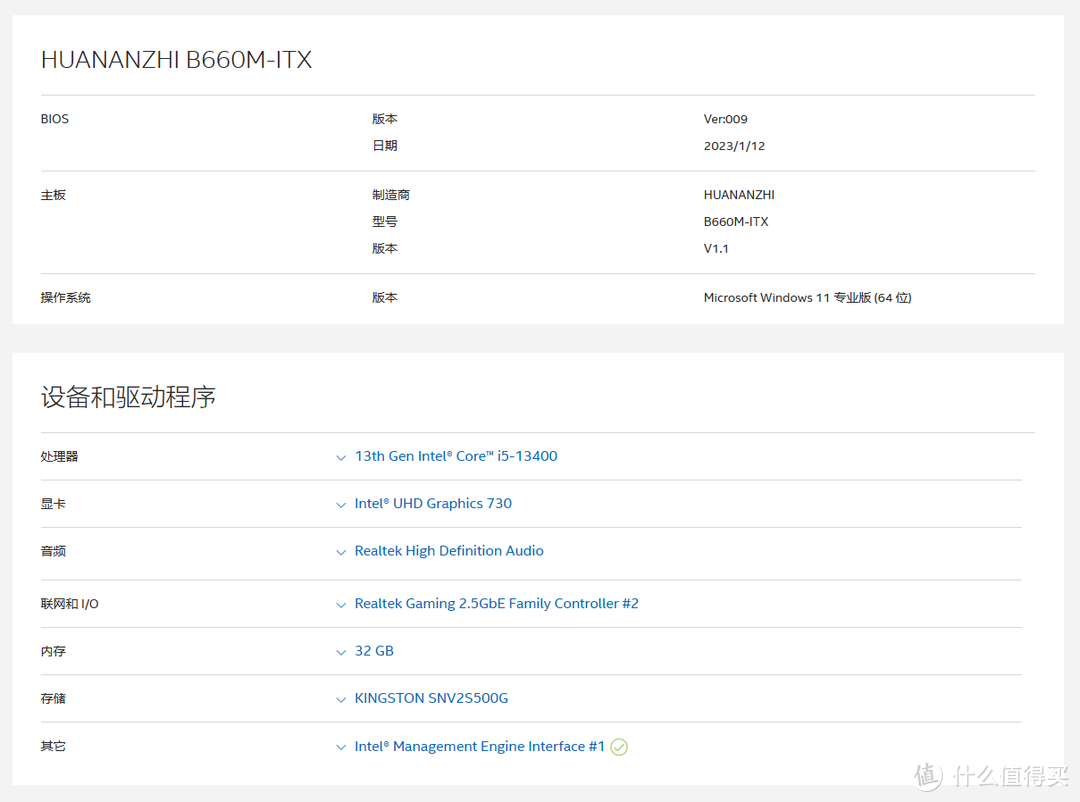The width and height of the screenshot is (1080, 802).
Task: Select manufacturer value HUANANZHI
Action: pyautogui.click(x=739, y=195)
